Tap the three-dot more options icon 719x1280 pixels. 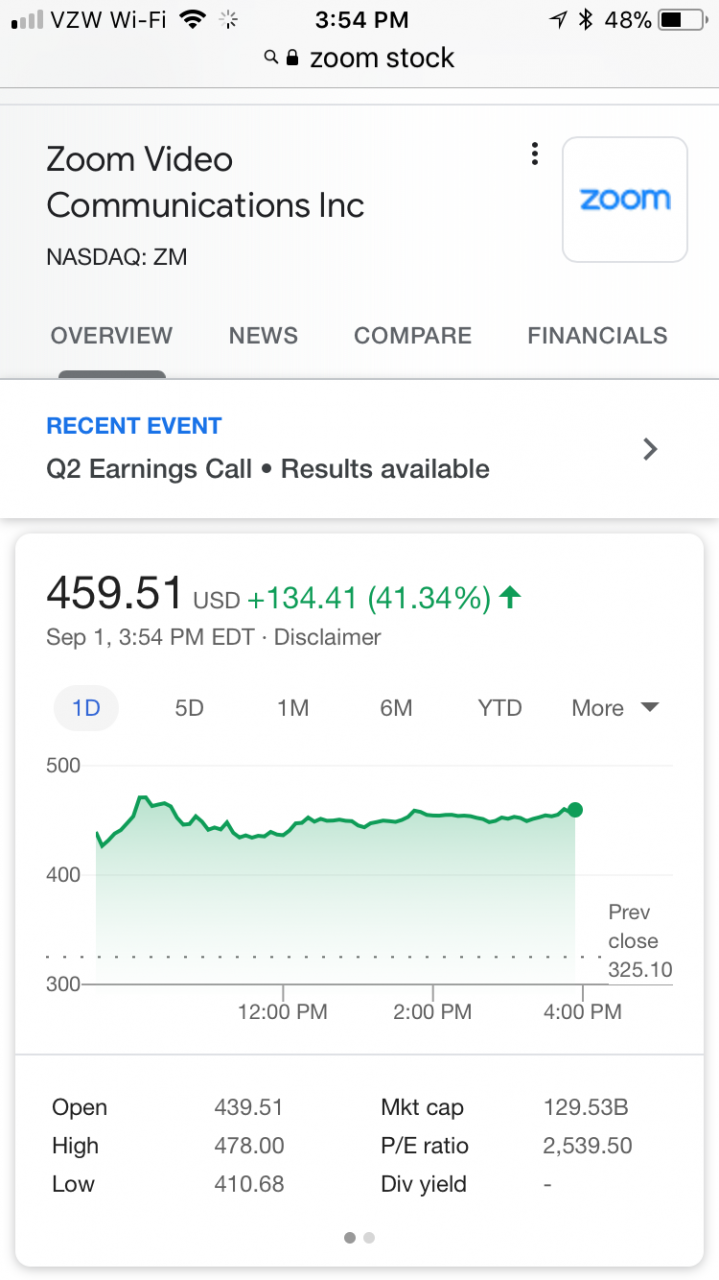pos(535,154)
